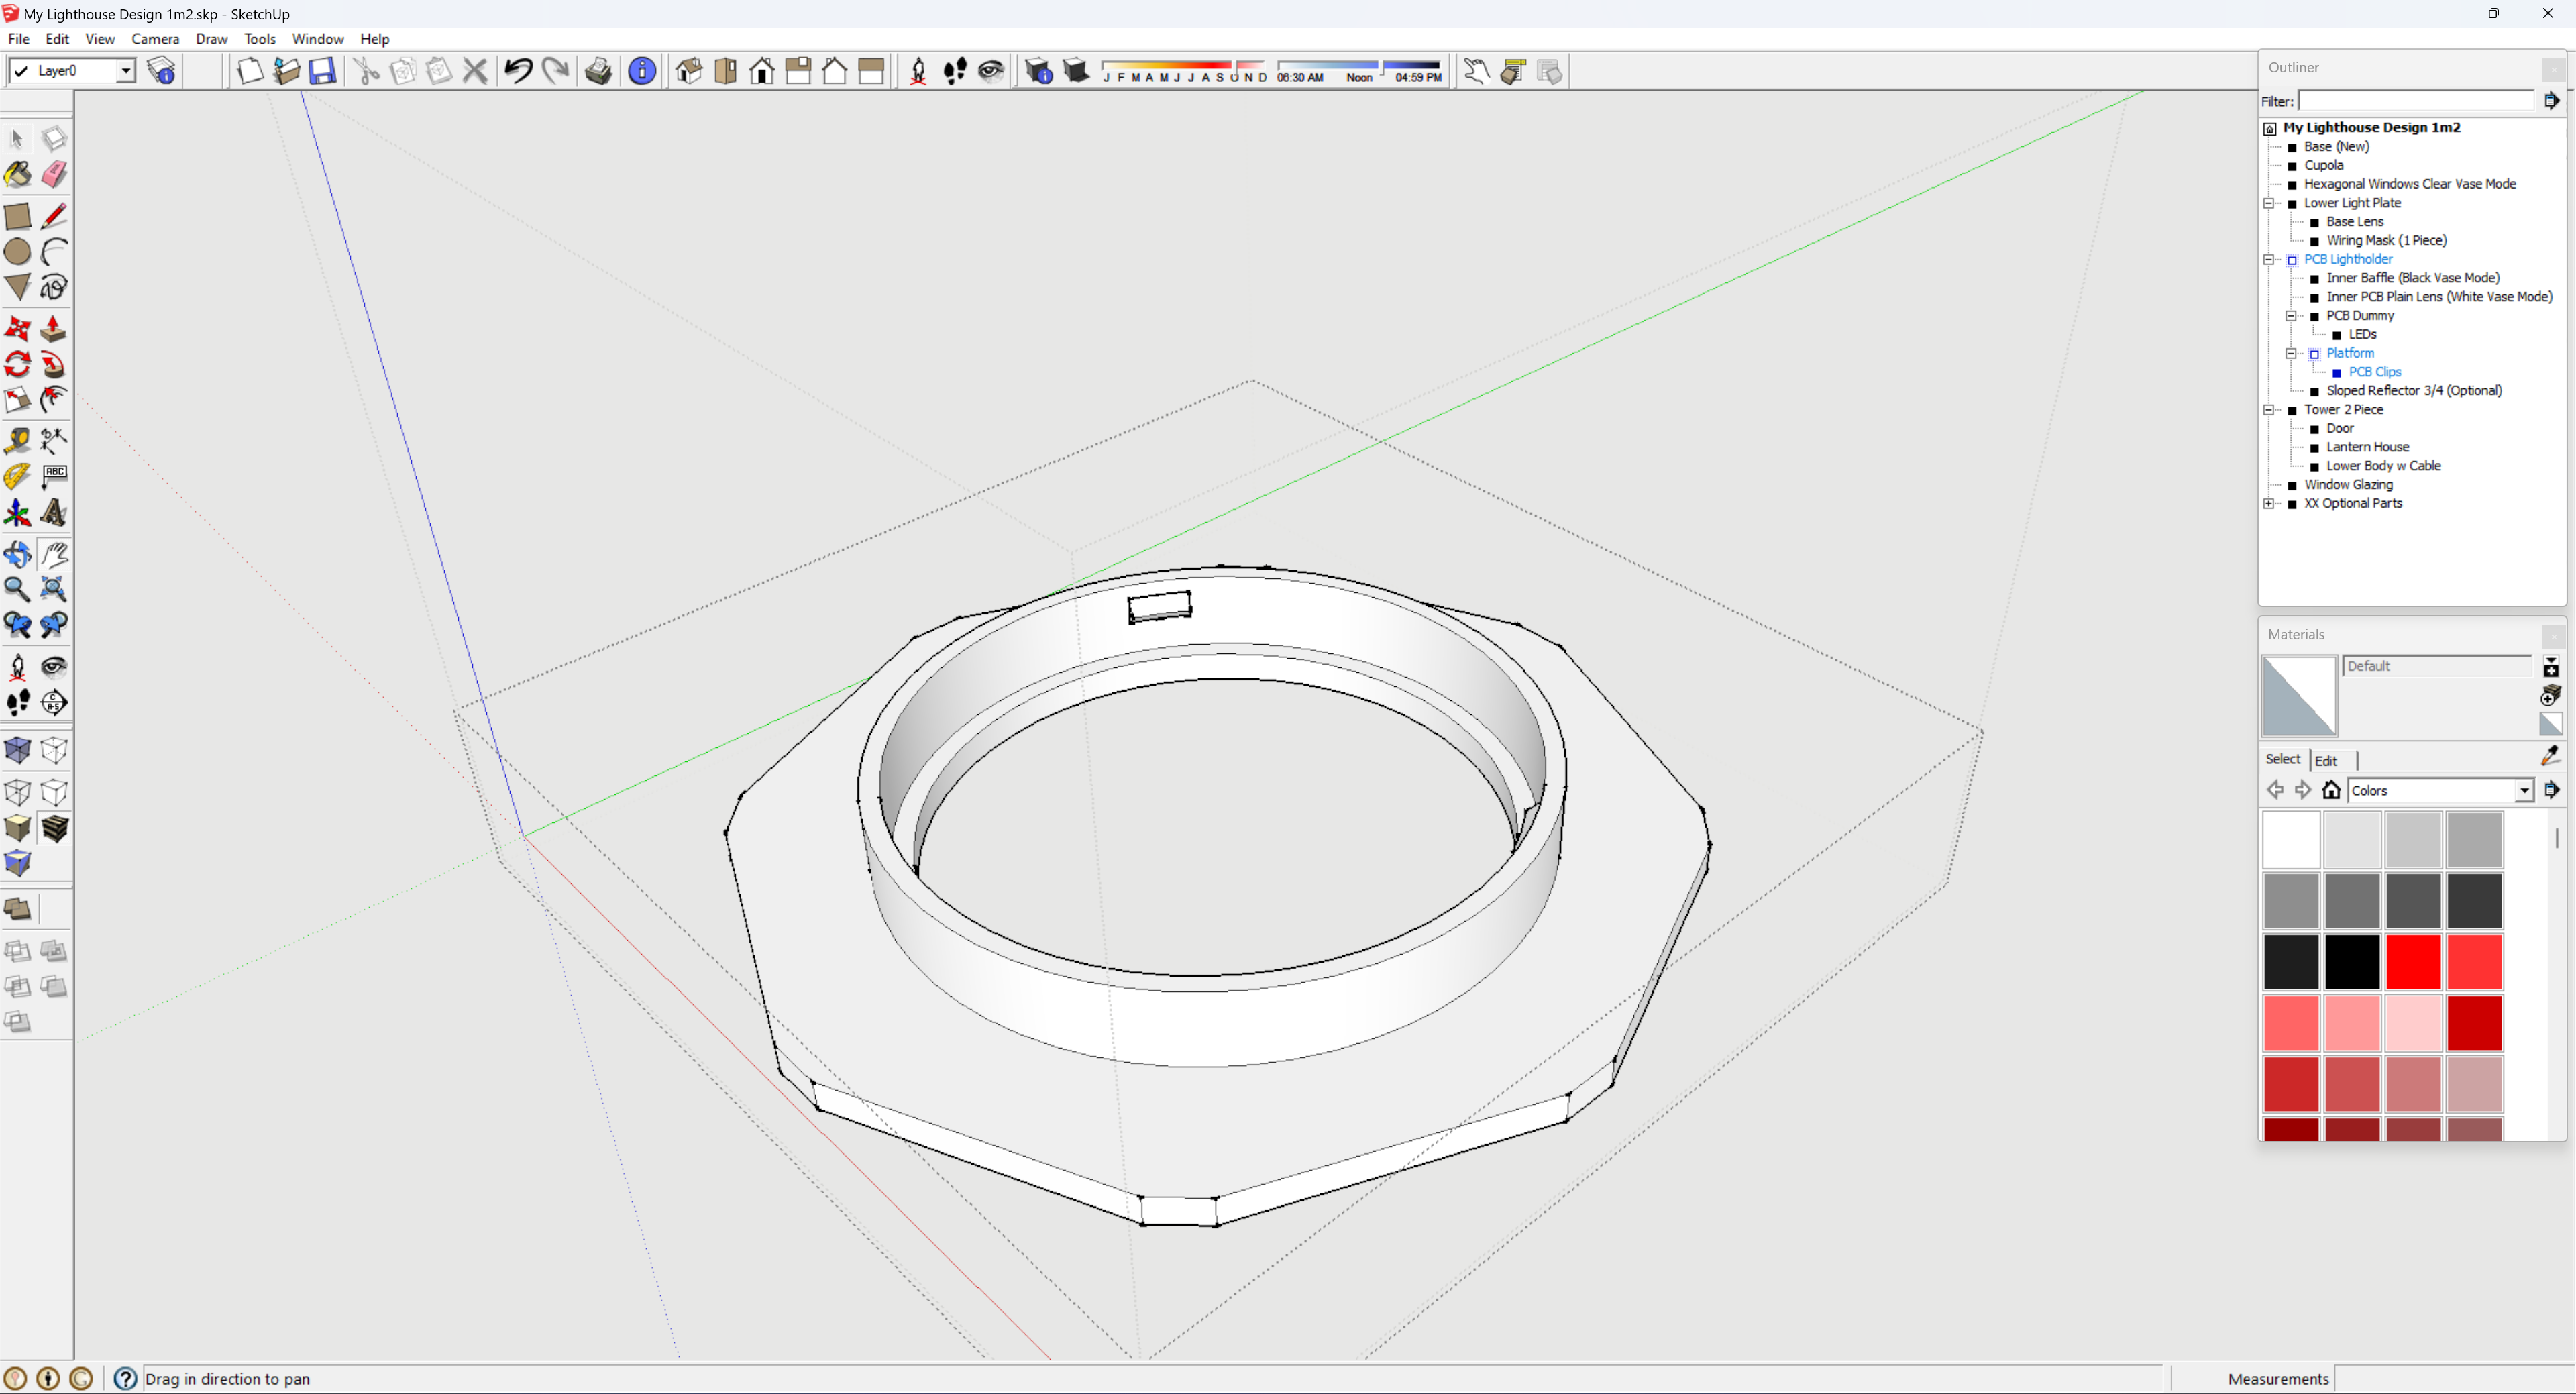Select the Circle drawing tool
2576x1394 pixels.
18,251
